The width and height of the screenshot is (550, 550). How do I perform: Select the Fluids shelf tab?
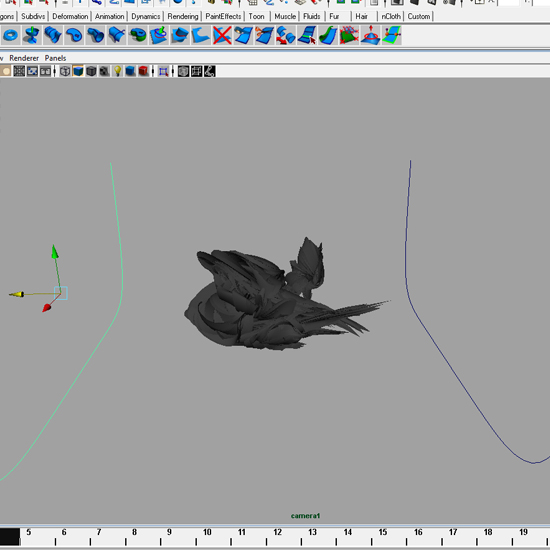tap(311, 16)
